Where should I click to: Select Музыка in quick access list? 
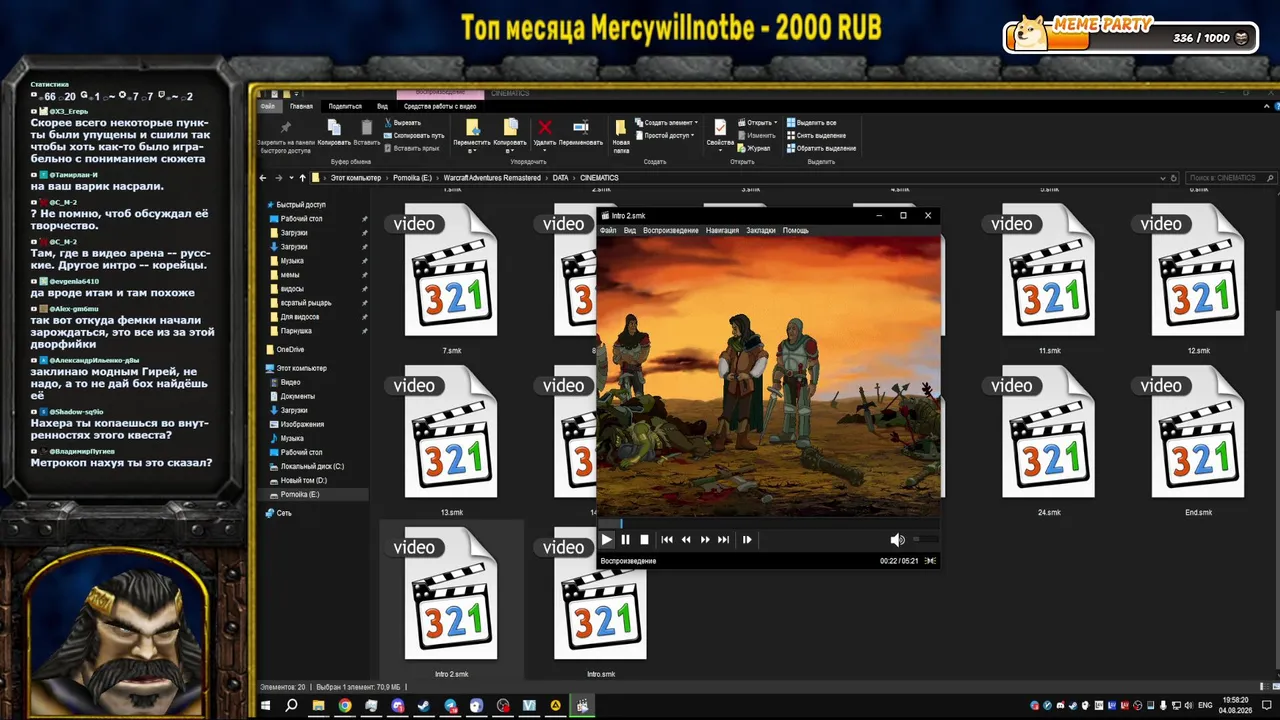tap(292, 261)
